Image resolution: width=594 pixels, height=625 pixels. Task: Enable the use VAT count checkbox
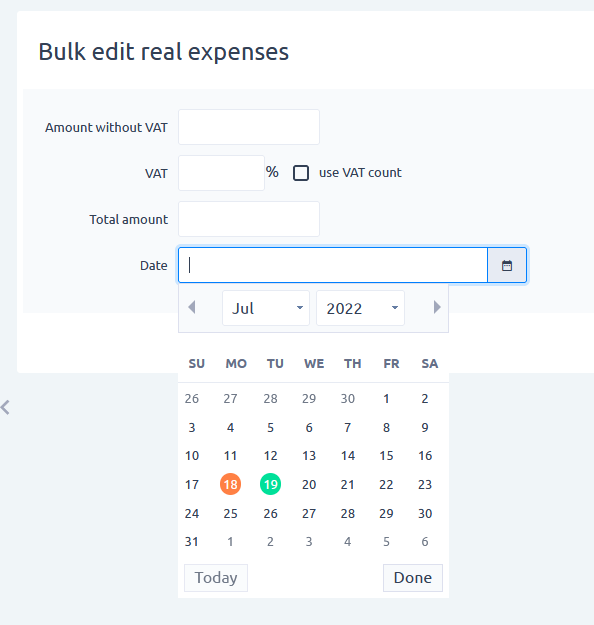pyautogui.click(x=301, y=173)
